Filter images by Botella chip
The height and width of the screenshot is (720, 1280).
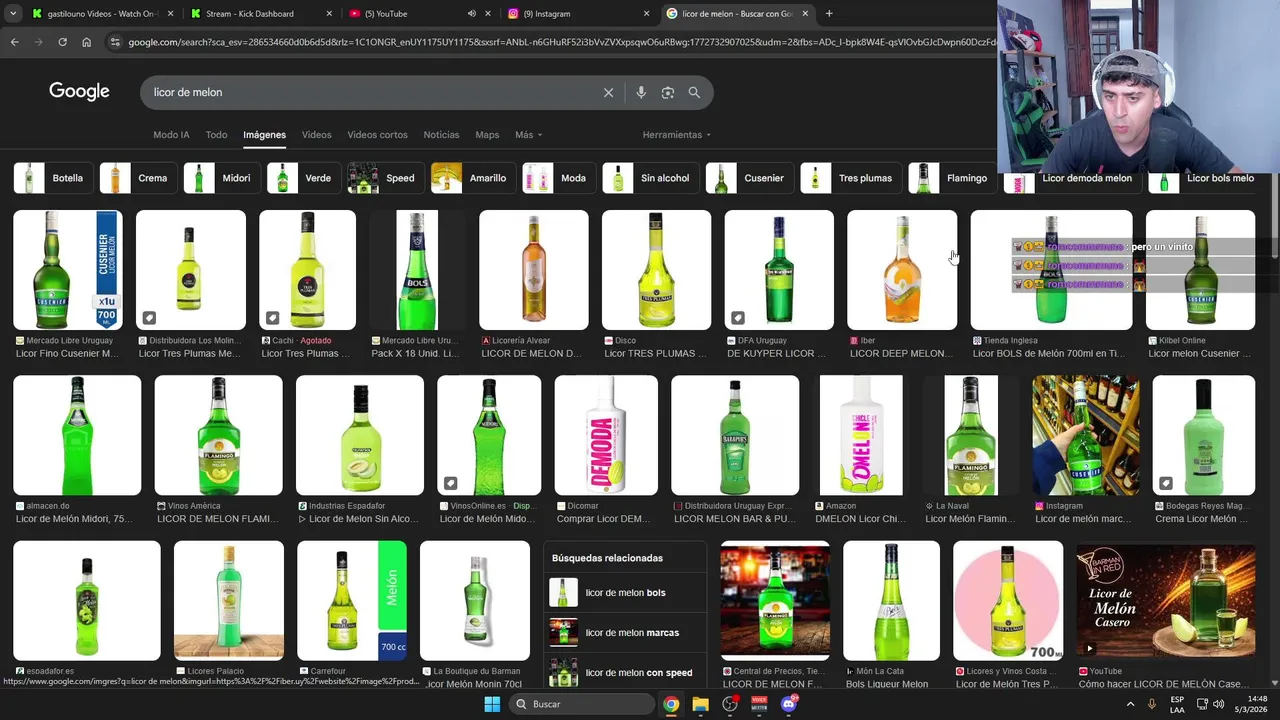point(54,178)
